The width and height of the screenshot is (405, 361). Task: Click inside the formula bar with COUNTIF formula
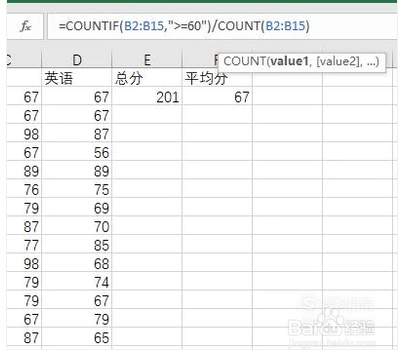[222, 26]
